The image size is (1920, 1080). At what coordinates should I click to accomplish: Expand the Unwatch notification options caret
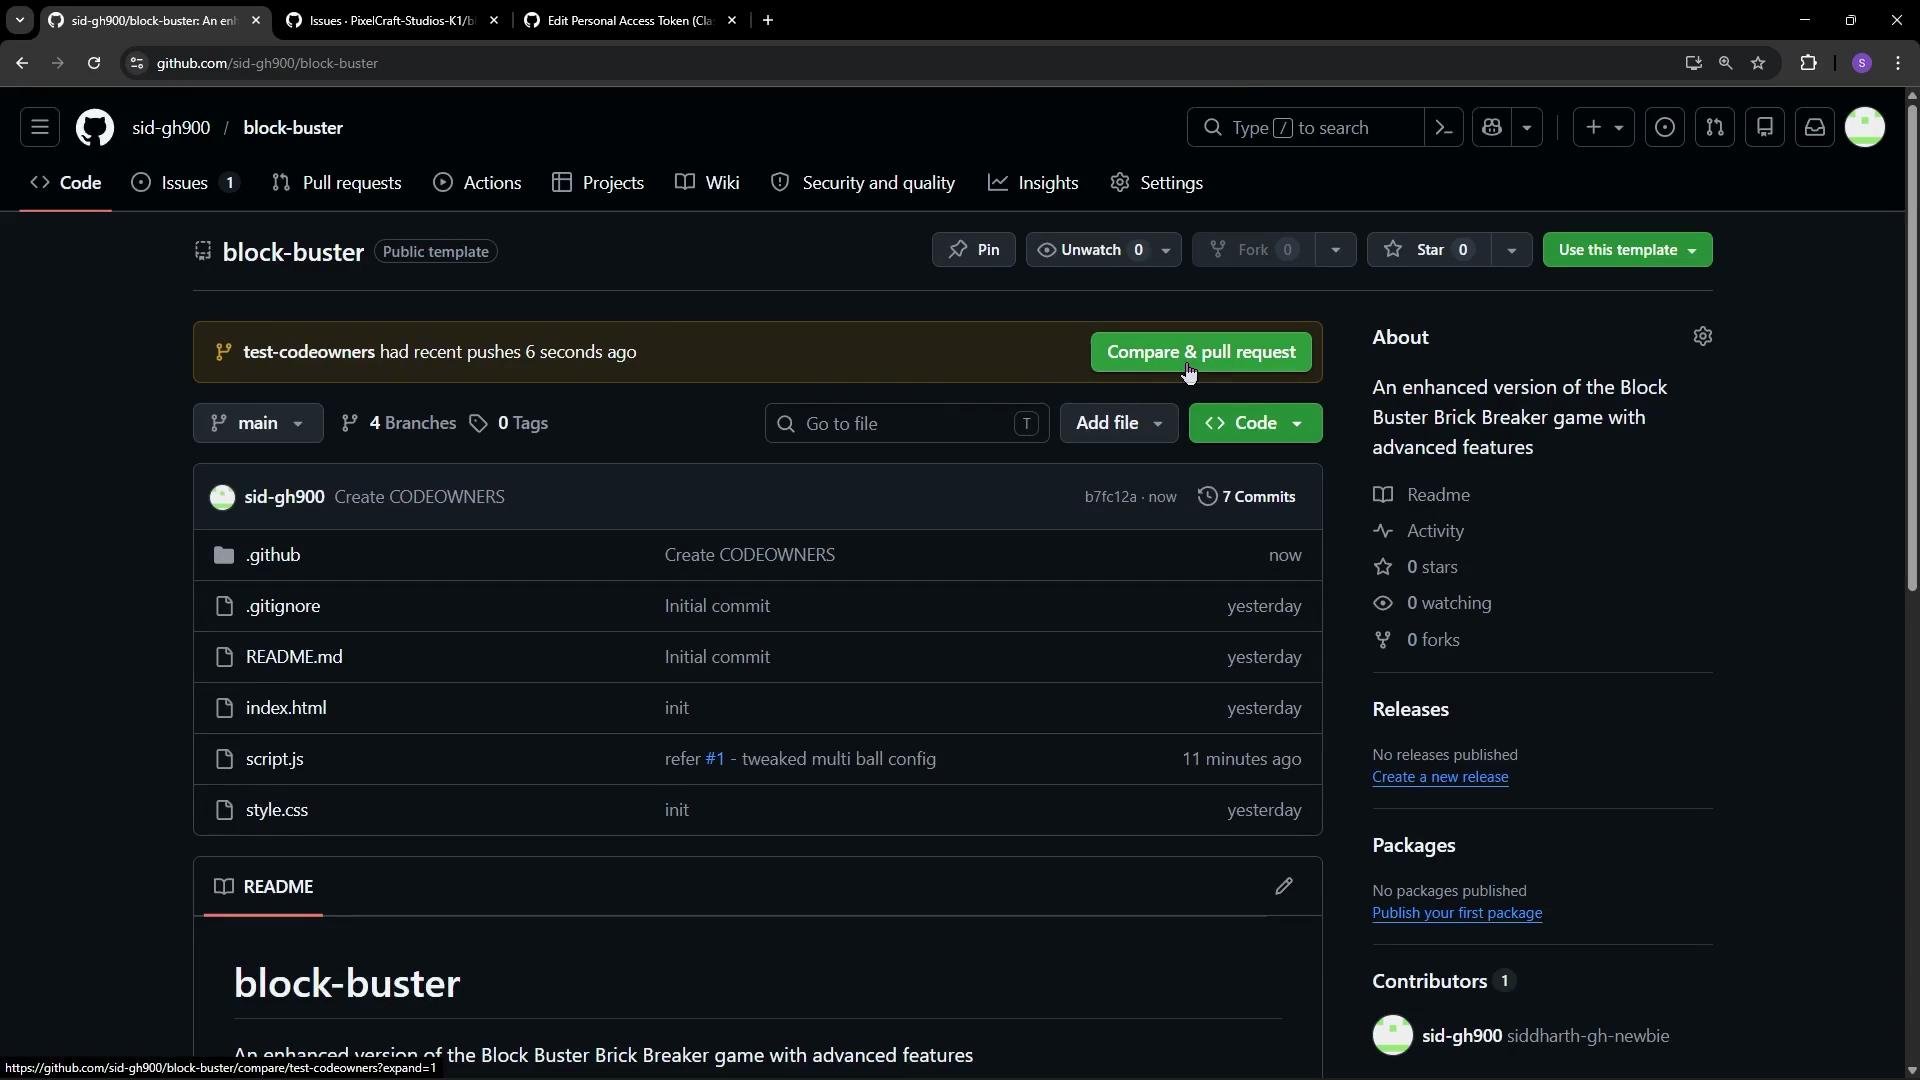(1166, 250)
